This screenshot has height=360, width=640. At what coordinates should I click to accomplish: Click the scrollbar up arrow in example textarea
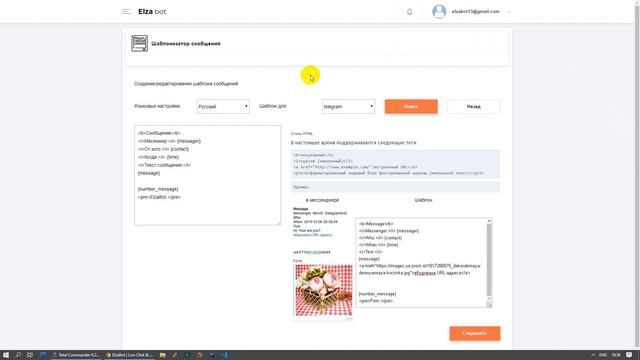pyautogui.click(x=489, y=221)
